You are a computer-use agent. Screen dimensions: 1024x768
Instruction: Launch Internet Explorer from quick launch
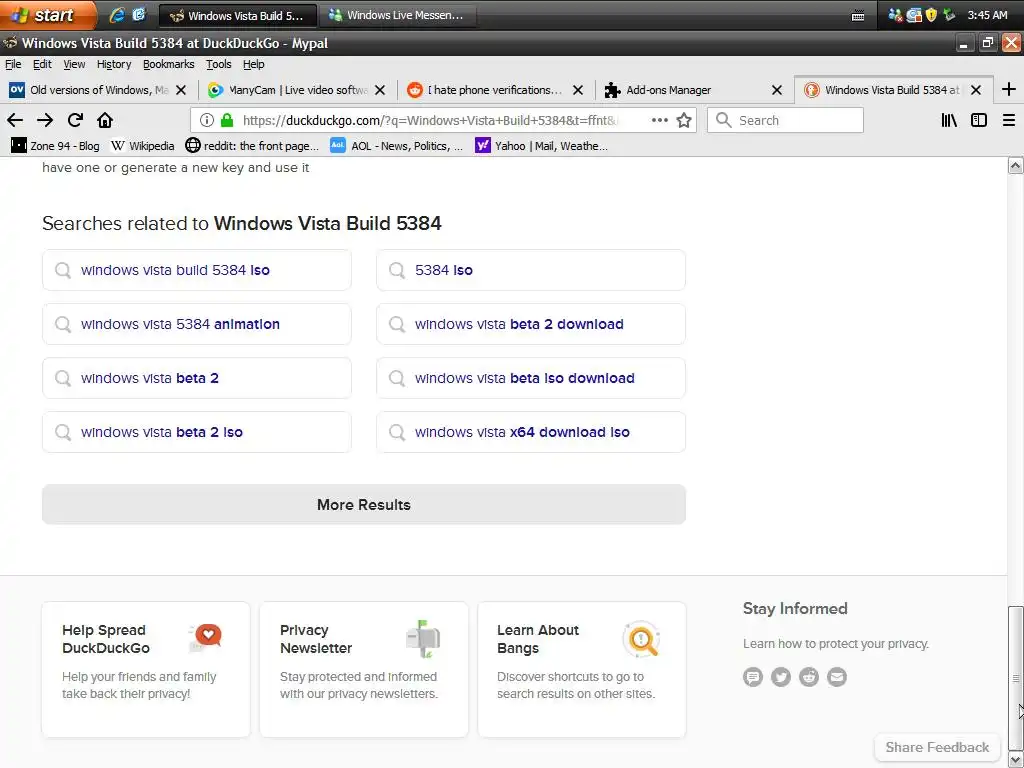pos(117,15)
